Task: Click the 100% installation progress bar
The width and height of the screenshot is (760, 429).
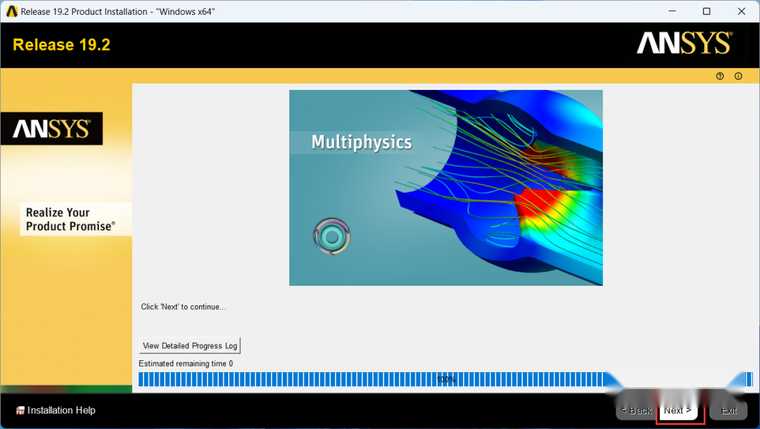Action: (x=445, y=380)
